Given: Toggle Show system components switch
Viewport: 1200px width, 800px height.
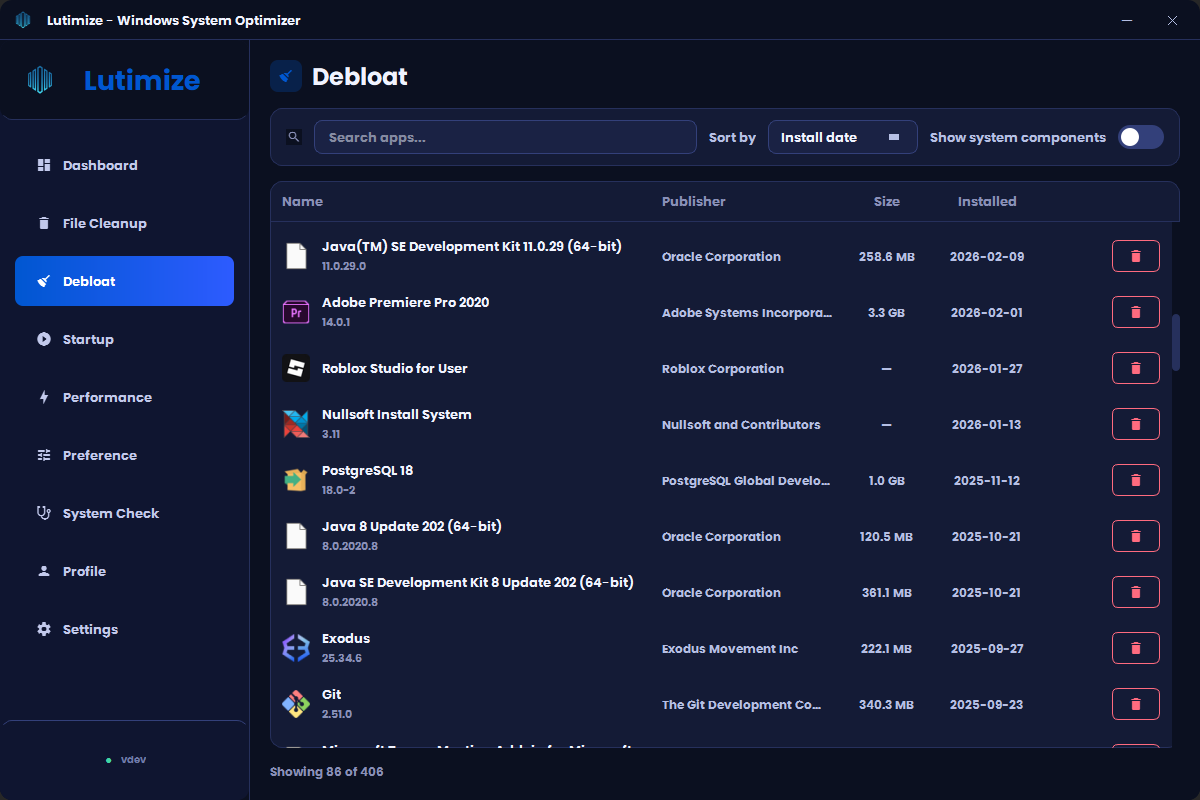Looking at the screenshot, I should pyautogui.click(x=1141, y=137).
